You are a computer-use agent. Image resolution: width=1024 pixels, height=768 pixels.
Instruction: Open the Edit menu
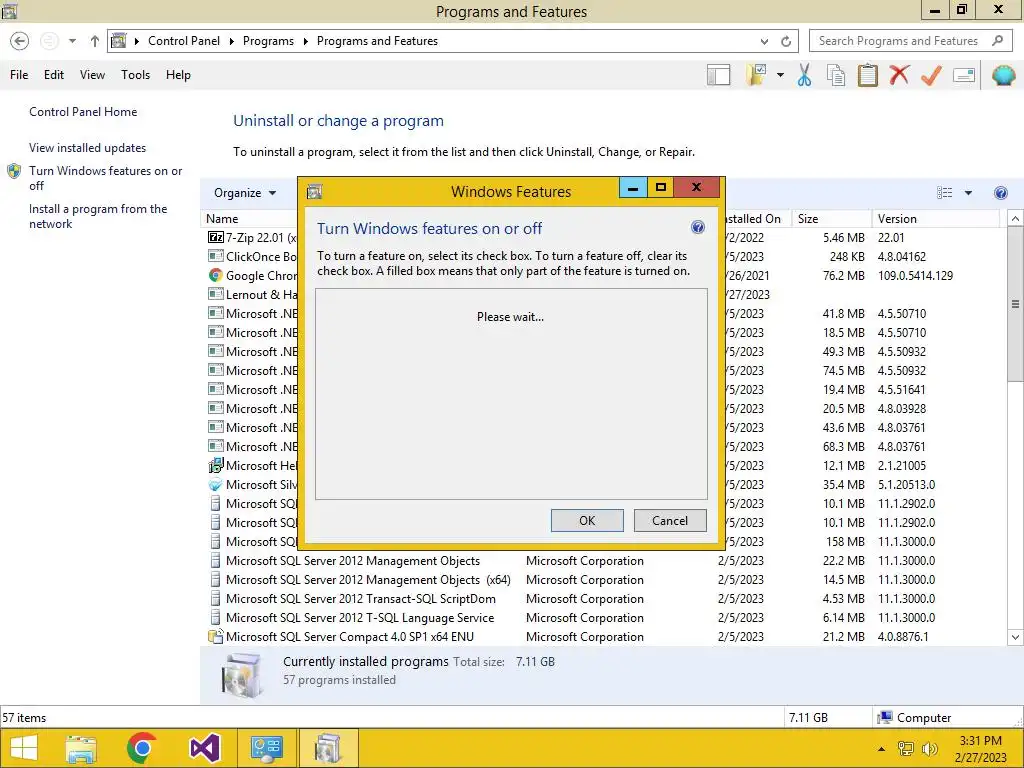pyautogui.click(x=54, y=75)
